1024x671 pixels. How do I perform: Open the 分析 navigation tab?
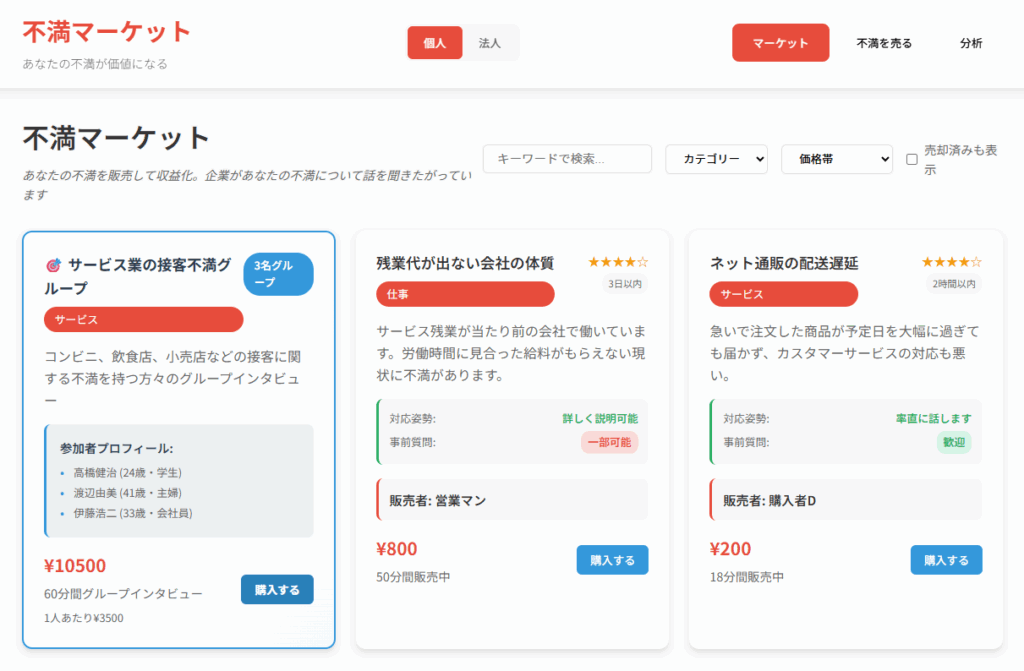click(970, 43)
